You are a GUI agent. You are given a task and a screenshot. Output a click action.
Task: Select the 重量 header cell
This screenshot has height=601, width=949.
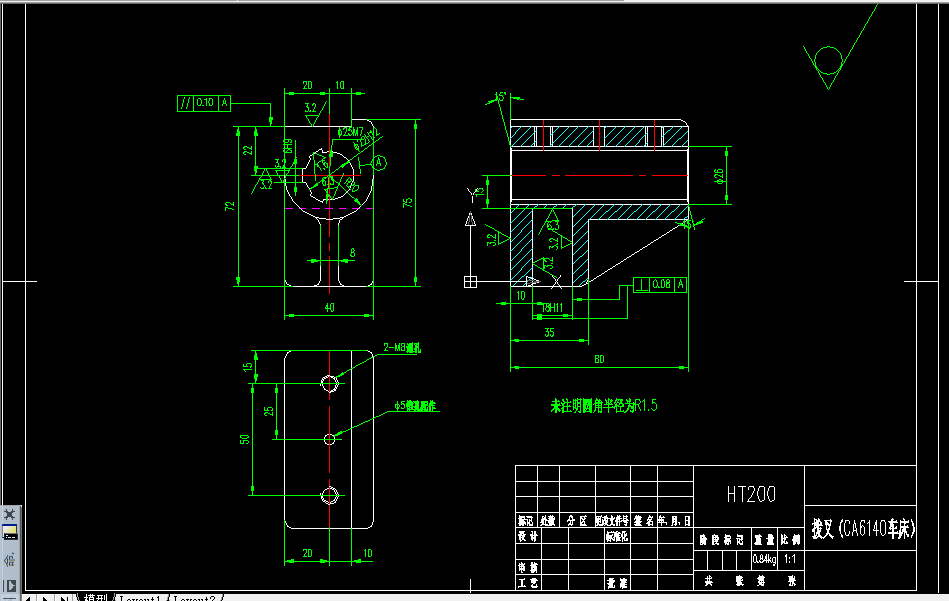tap(764, 539)
